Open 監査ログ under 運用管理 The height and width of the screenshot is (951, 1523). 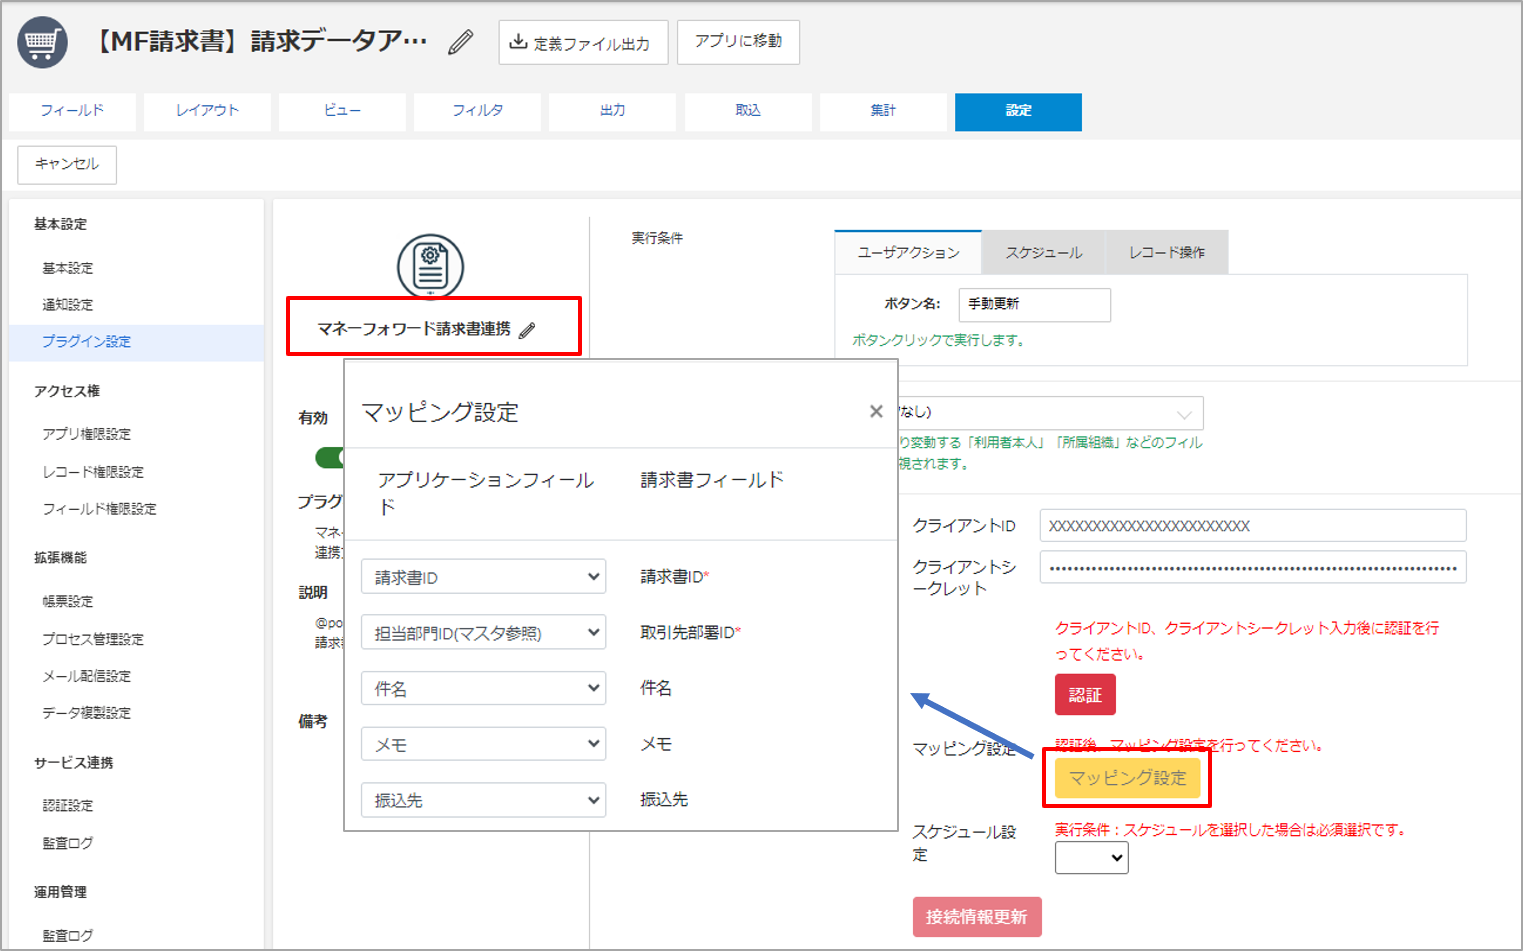click(68, 935)
